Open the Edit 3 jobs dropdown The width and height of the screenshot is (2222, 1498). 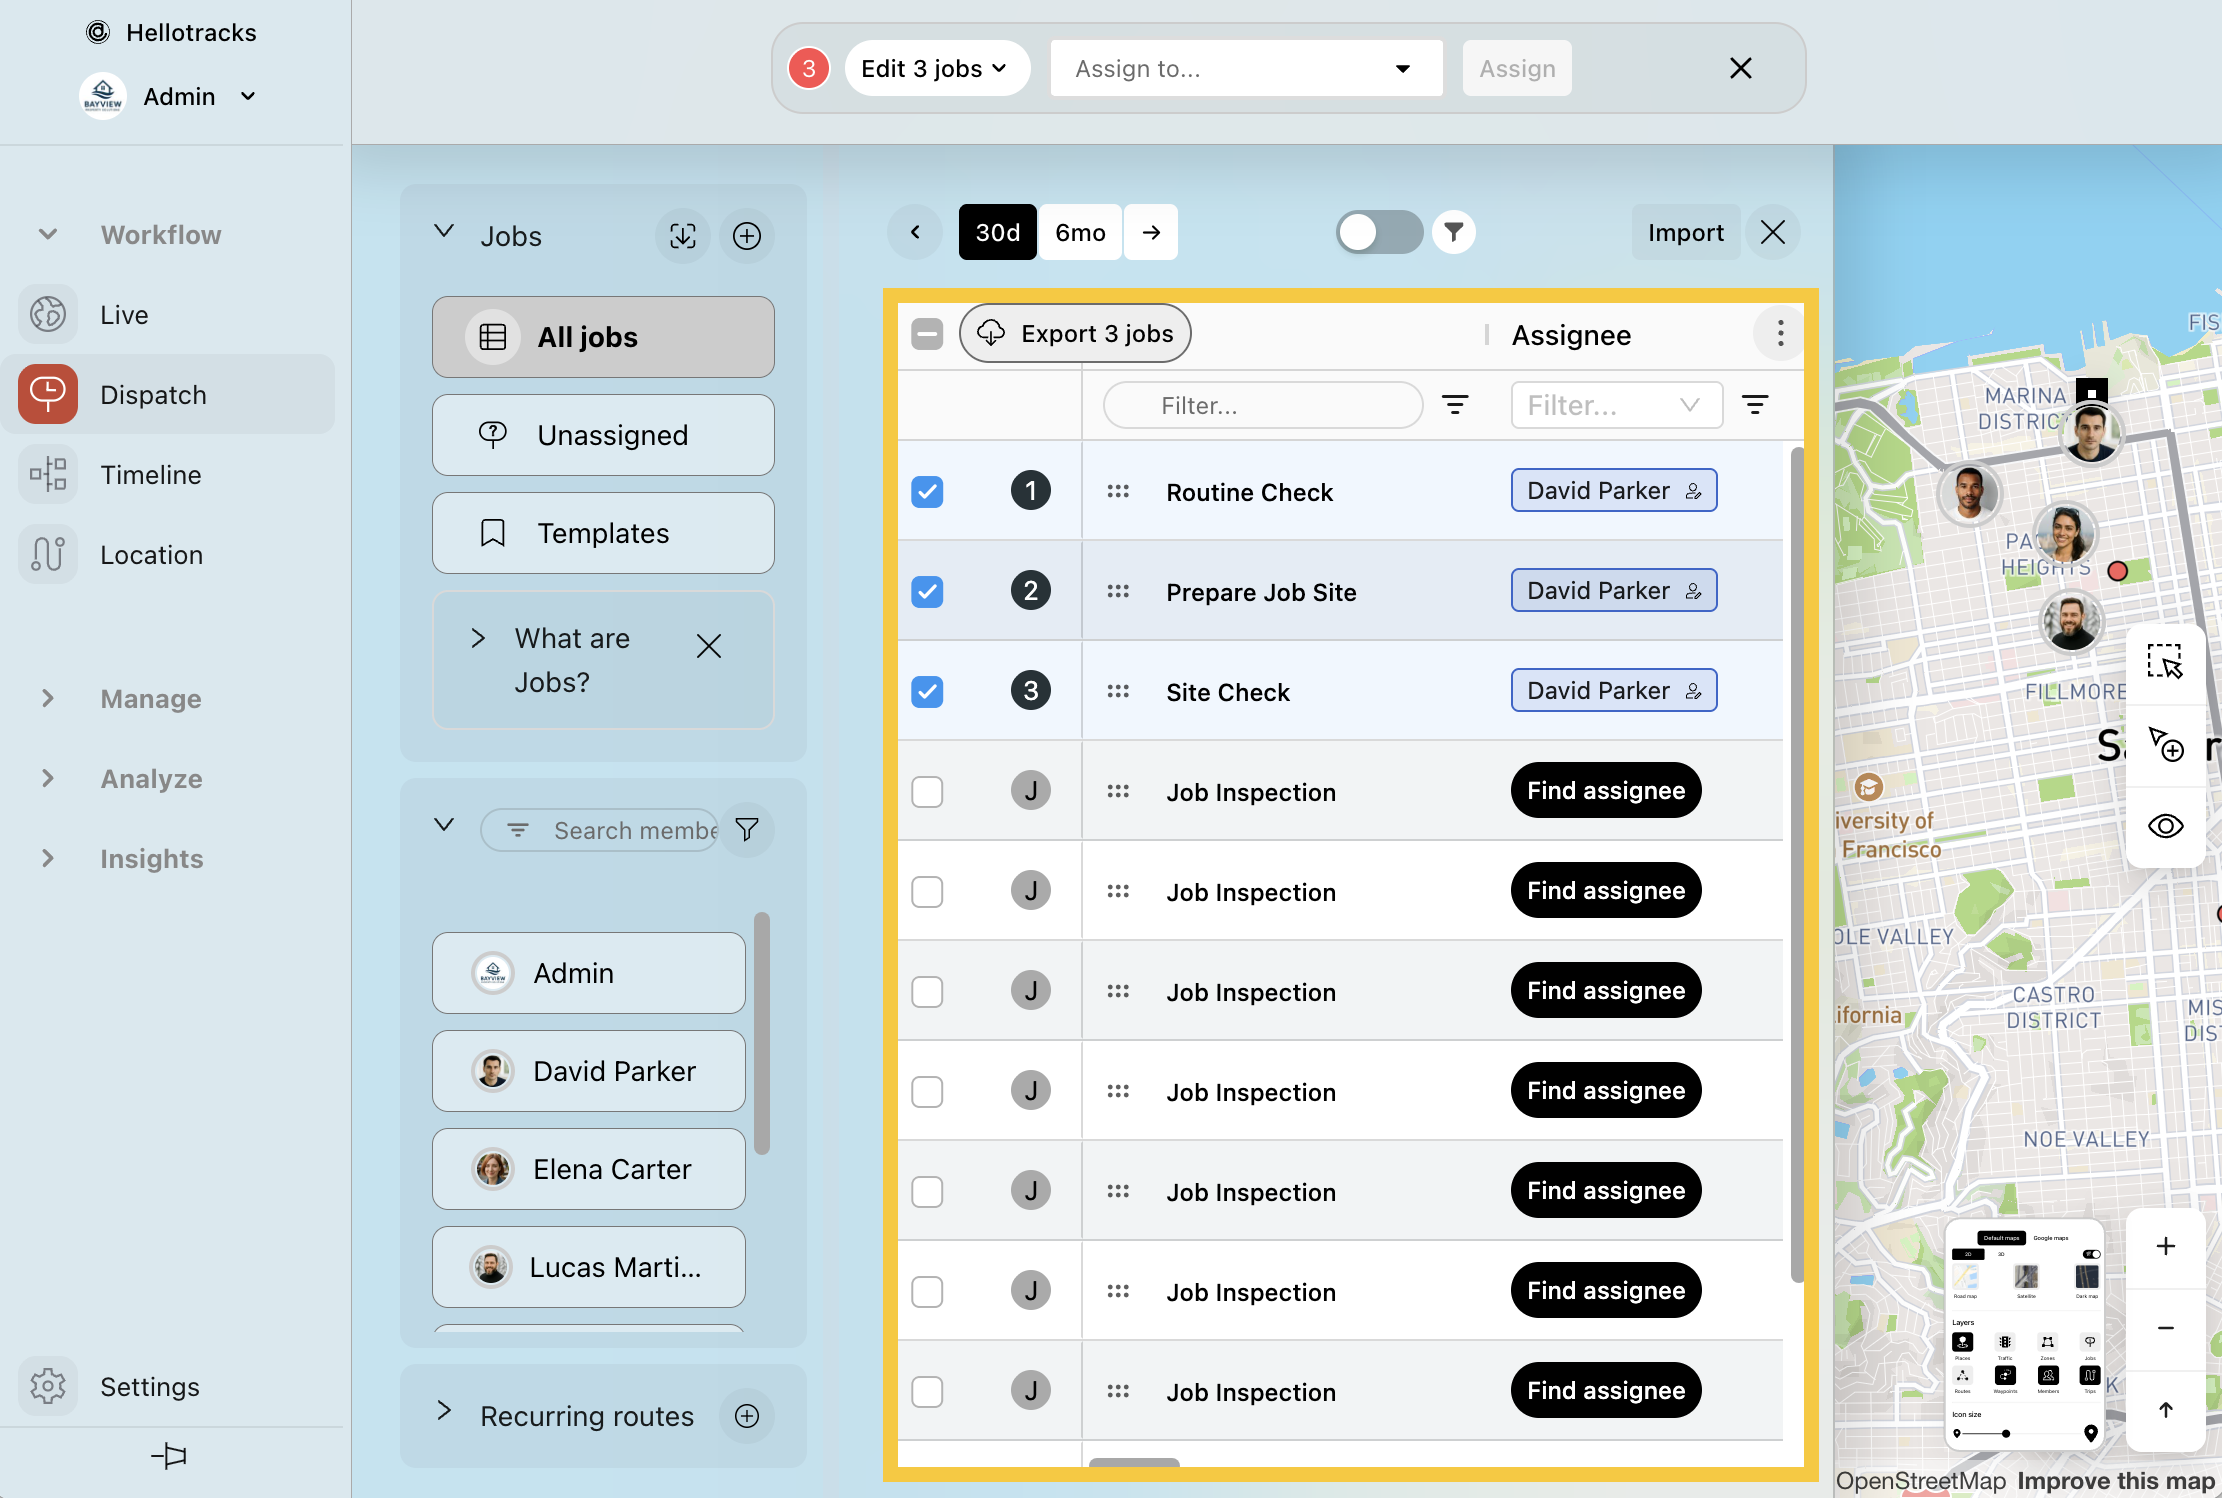coord(935,68)
